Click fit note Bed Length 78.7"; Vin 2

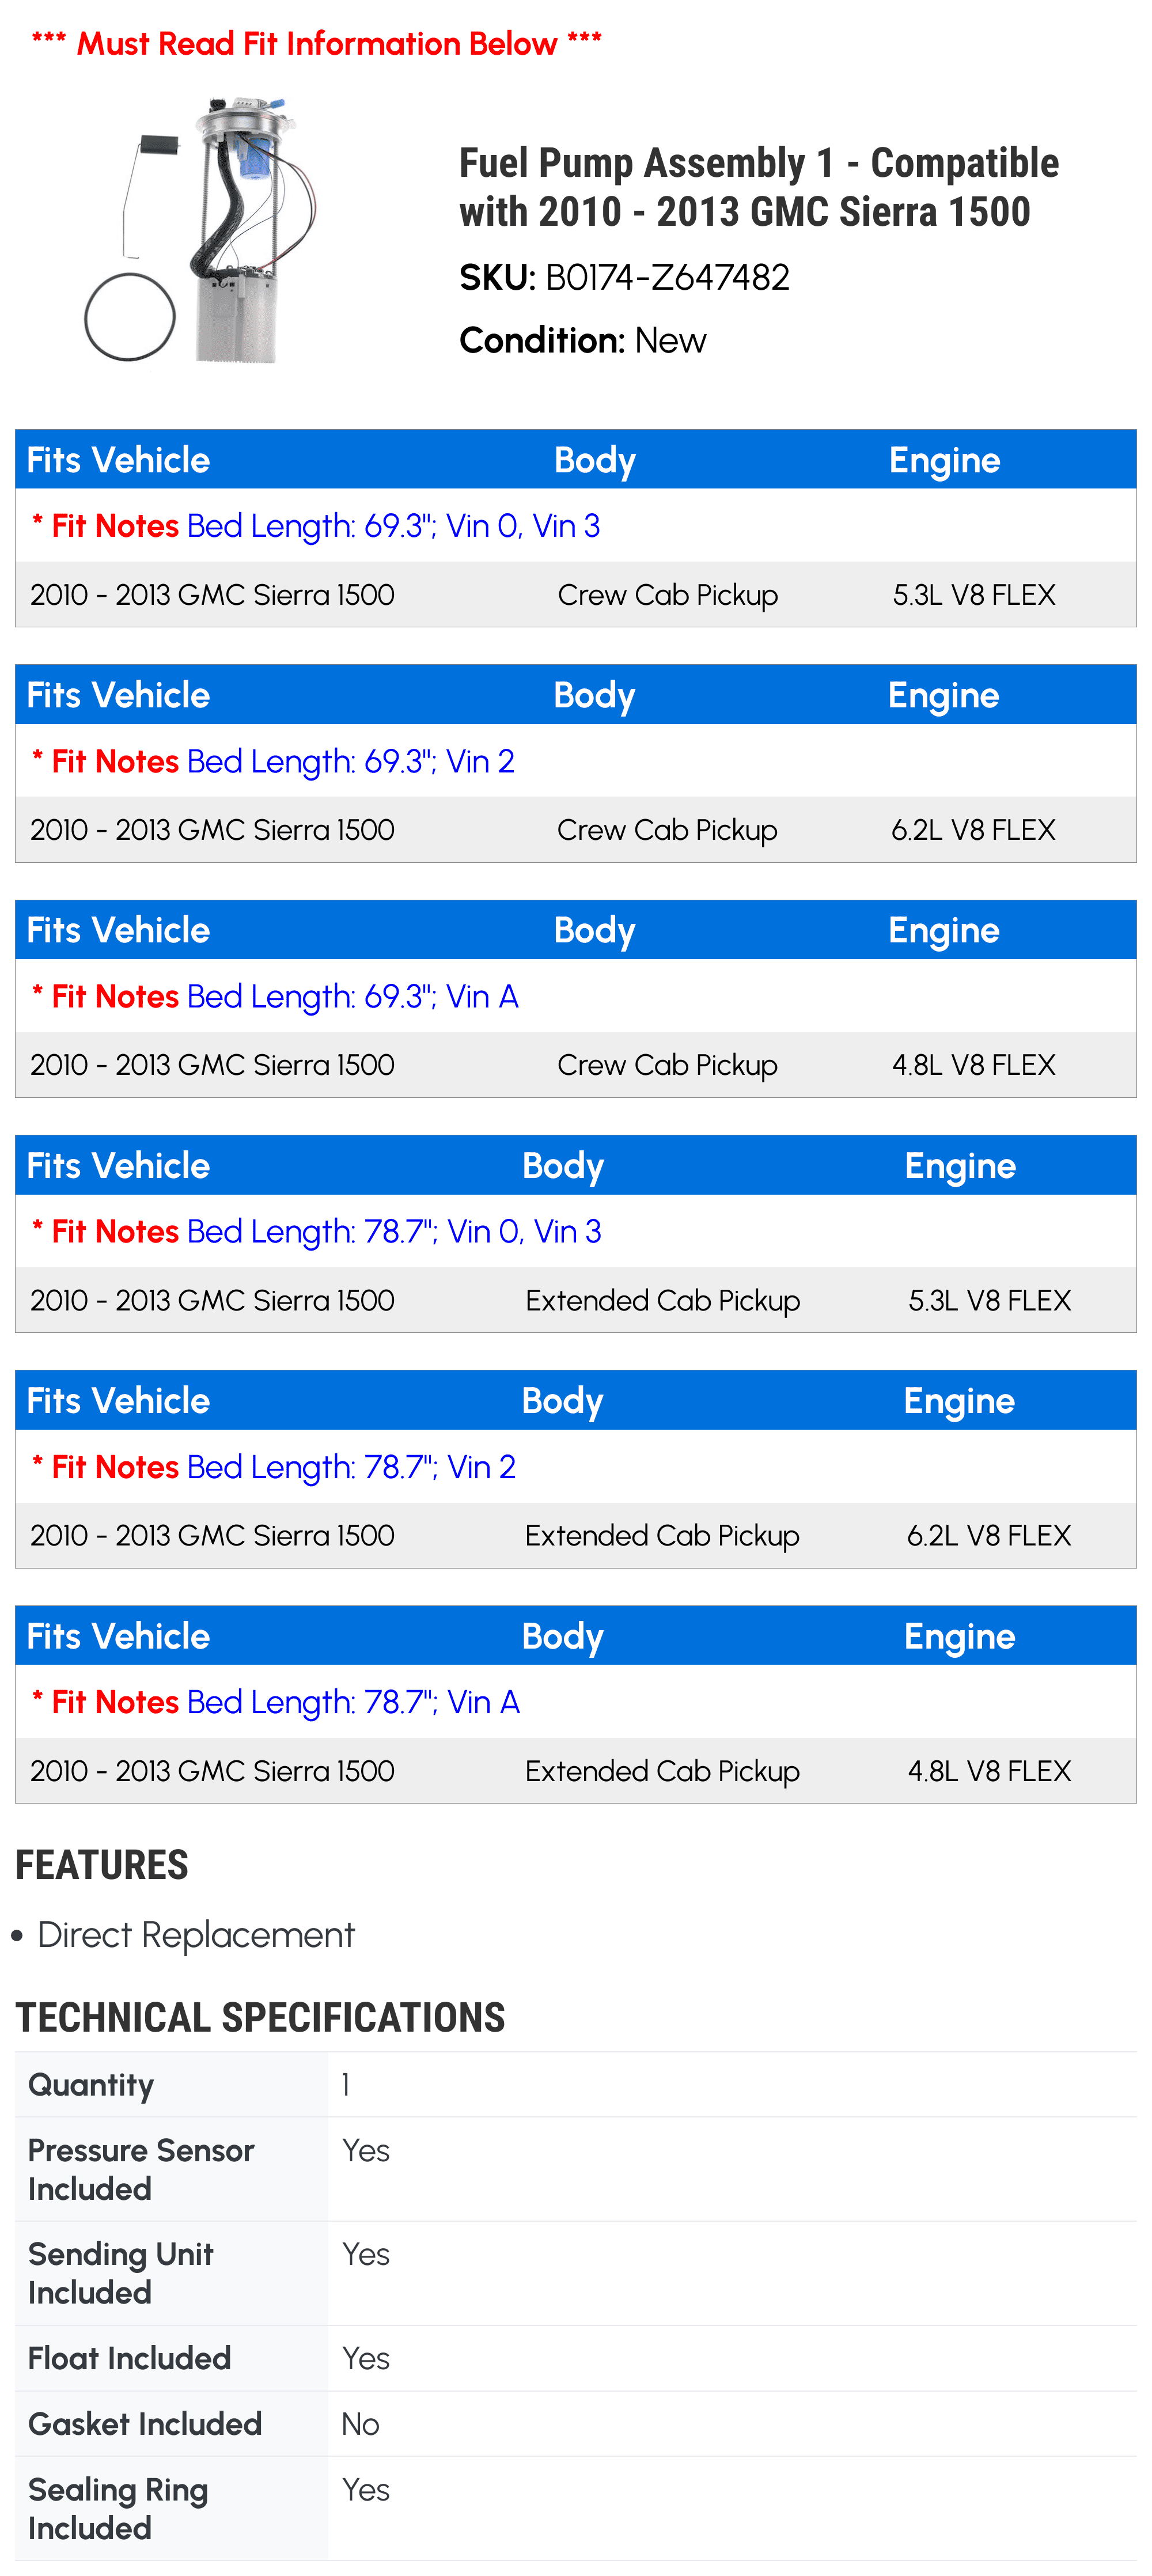tap(351, 1467)
